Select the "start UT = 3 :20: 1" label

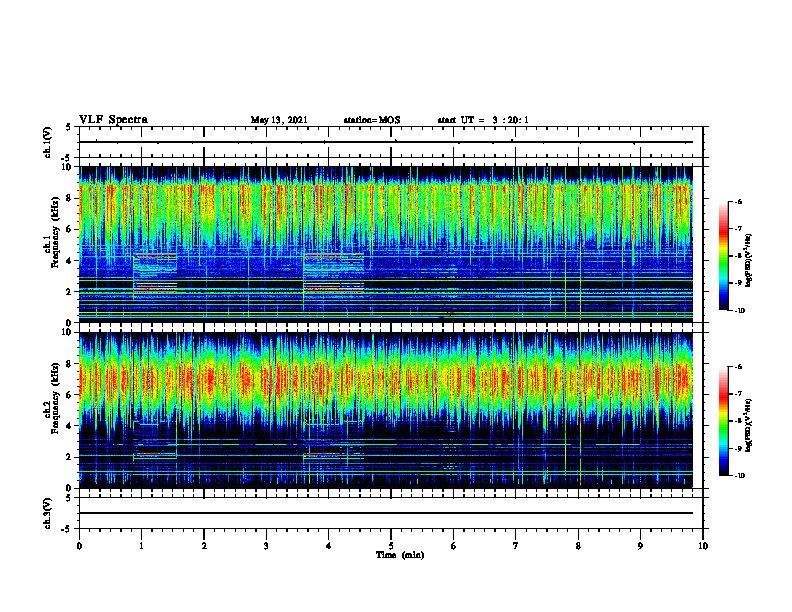click(x=483, y=120)
